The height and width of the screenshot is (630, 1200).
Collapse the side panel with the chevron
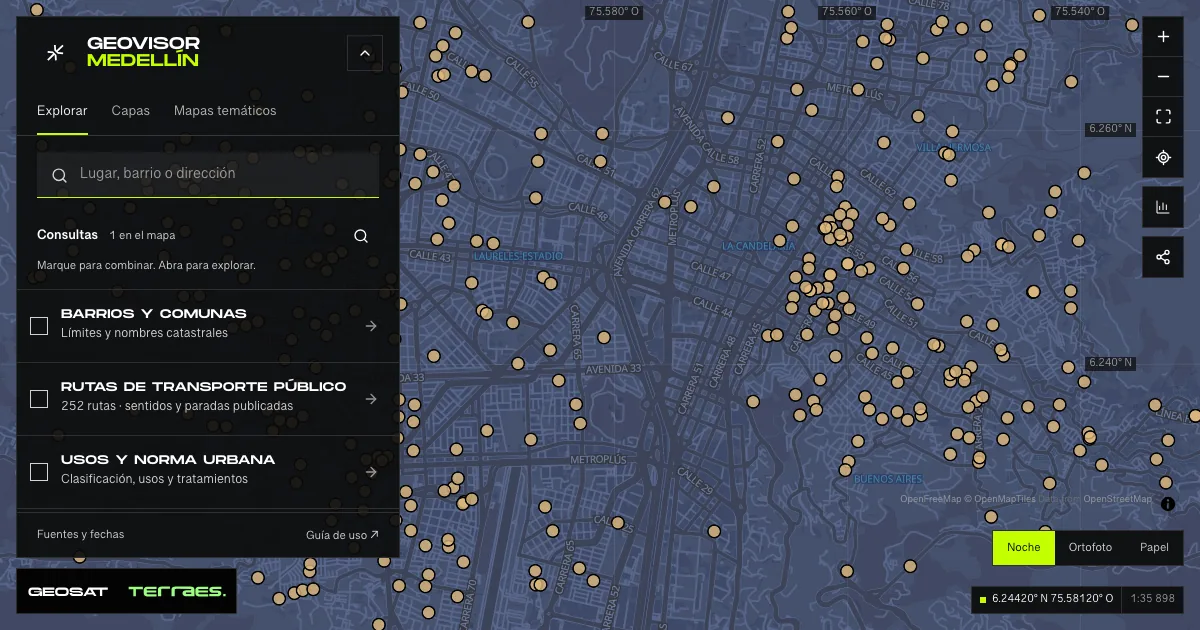point(365,53)
